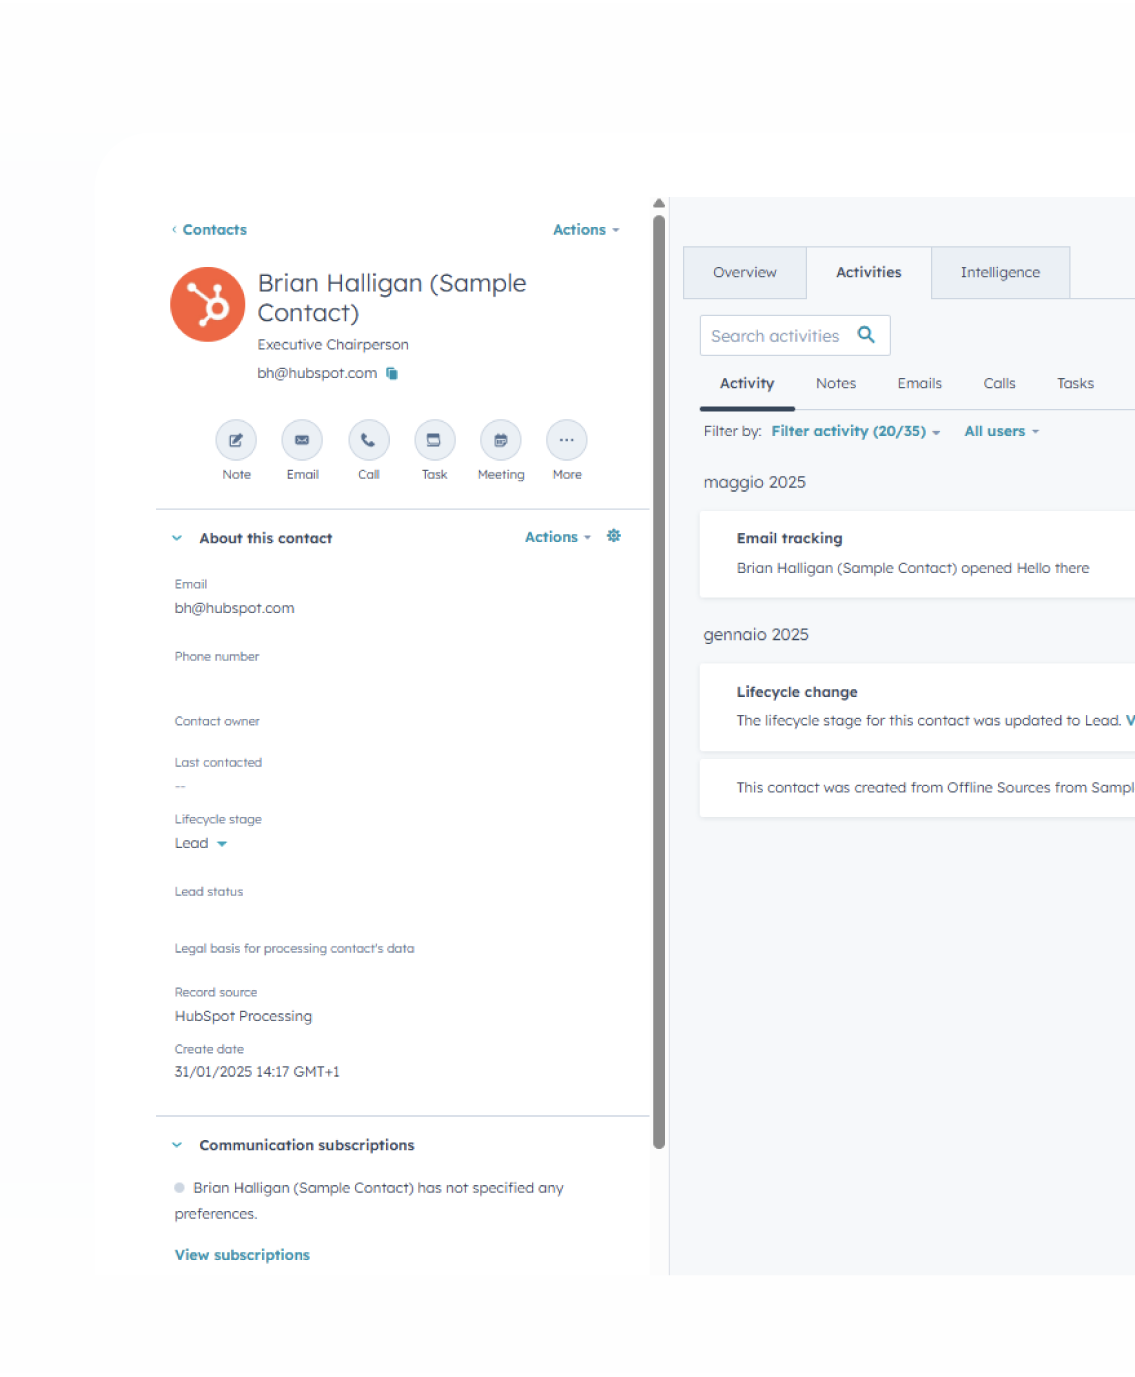Click the maggio 2025 month heading
The width and height of the screenshot is (1135, 1377).
[754, 482]
